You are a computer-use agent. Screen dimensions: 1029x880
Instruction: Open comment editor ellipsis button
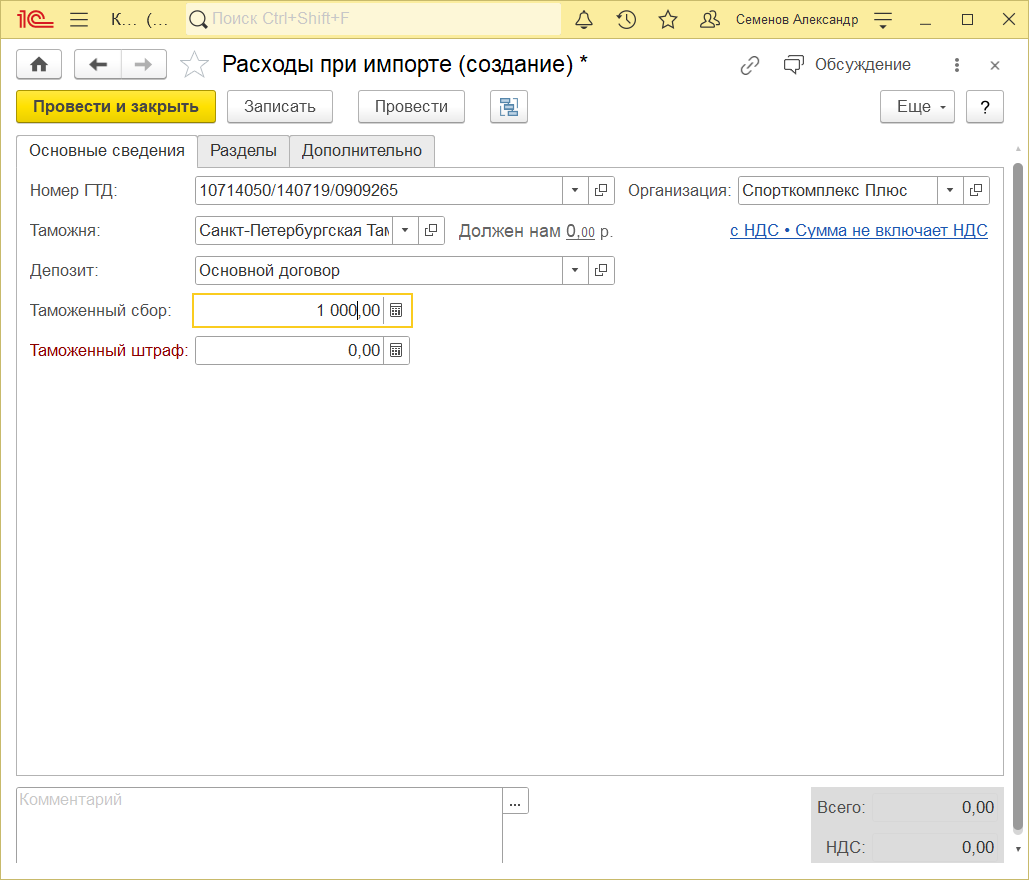(x=515, y=801)
